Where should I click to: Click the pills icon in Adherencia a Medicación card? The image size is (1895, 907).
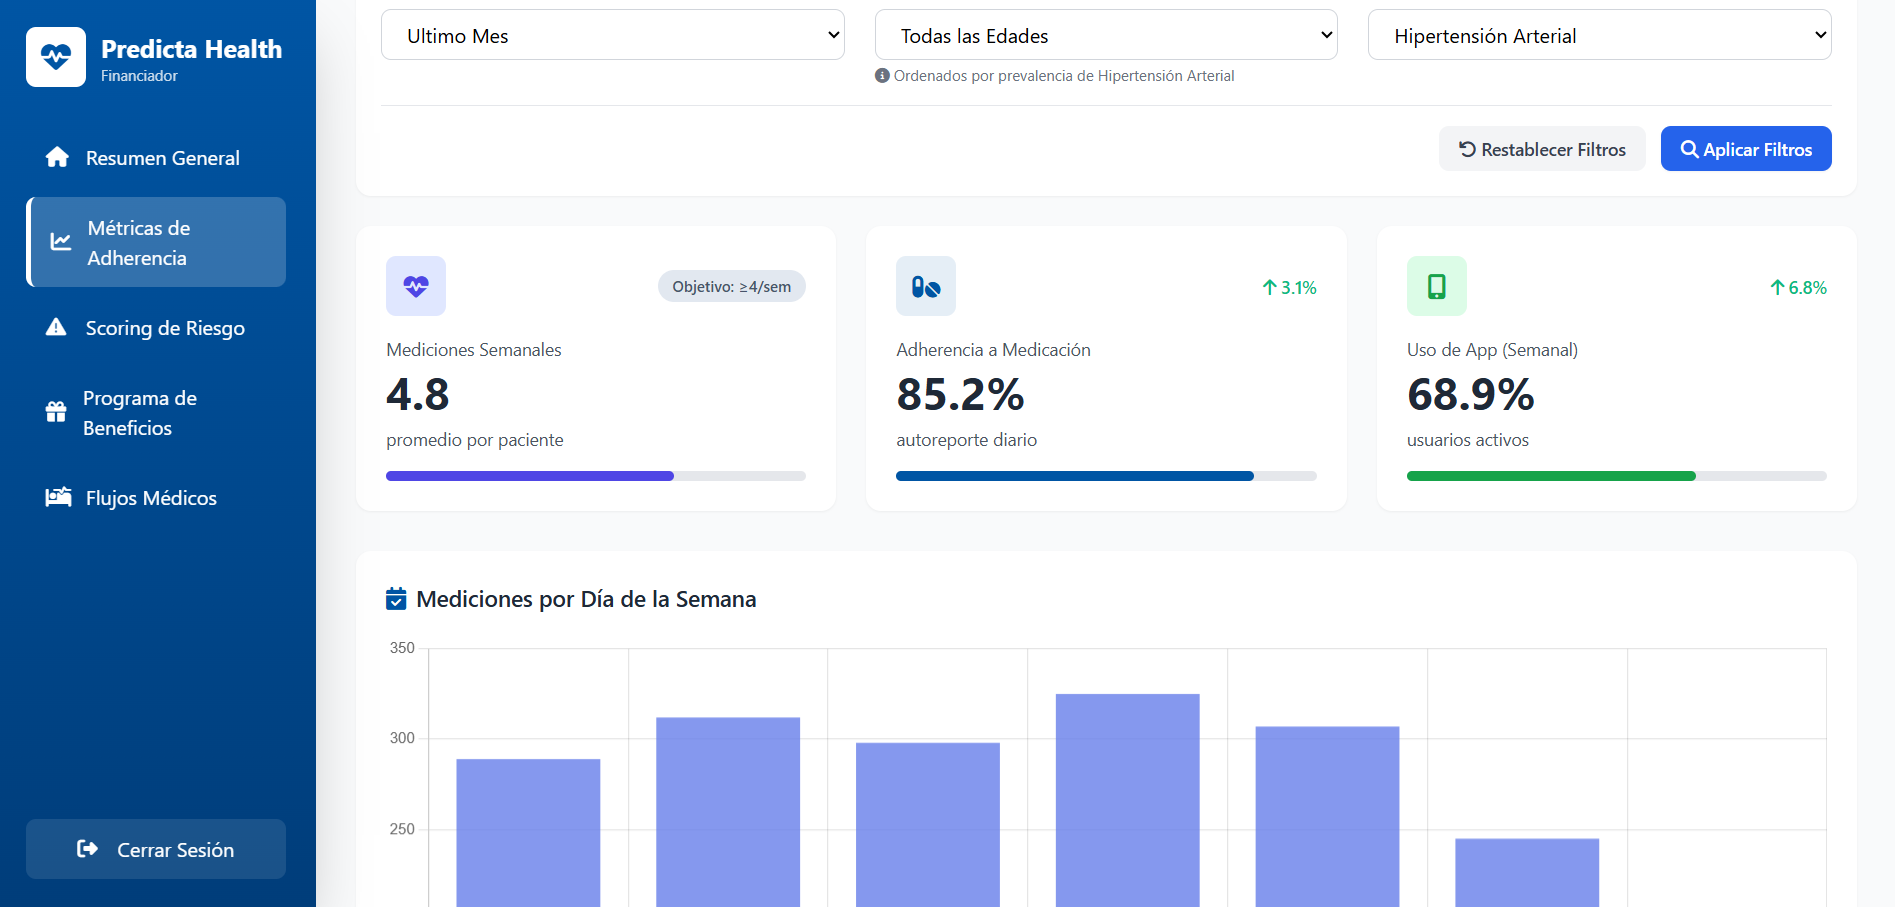[926, 287]
